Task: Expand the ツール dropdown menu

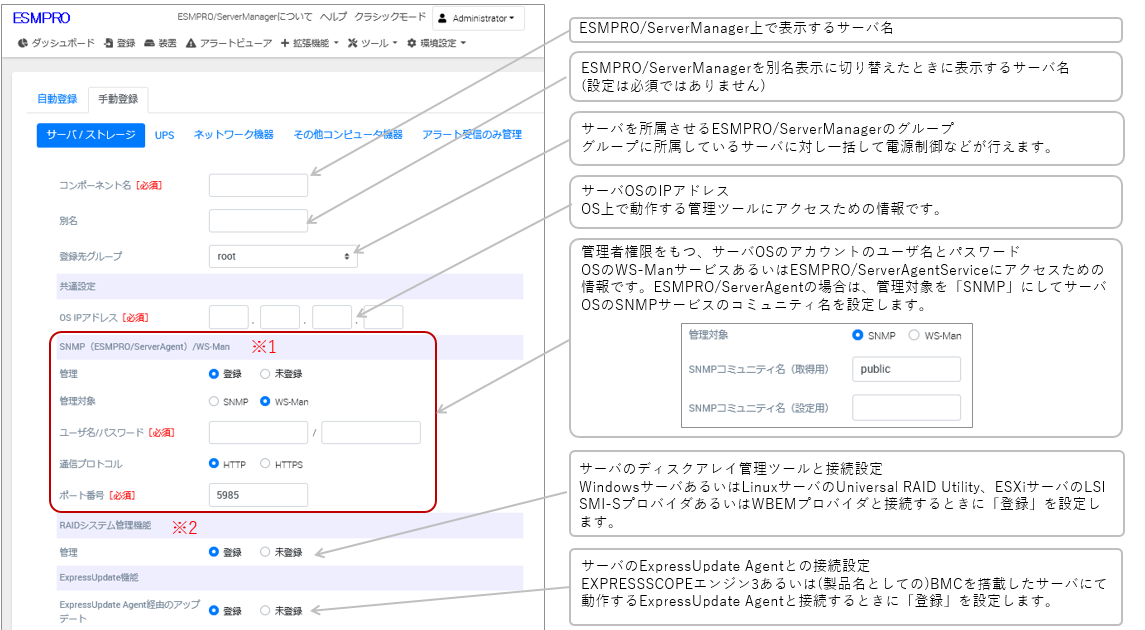Action: pyautogui.click(x=372, y=43)
